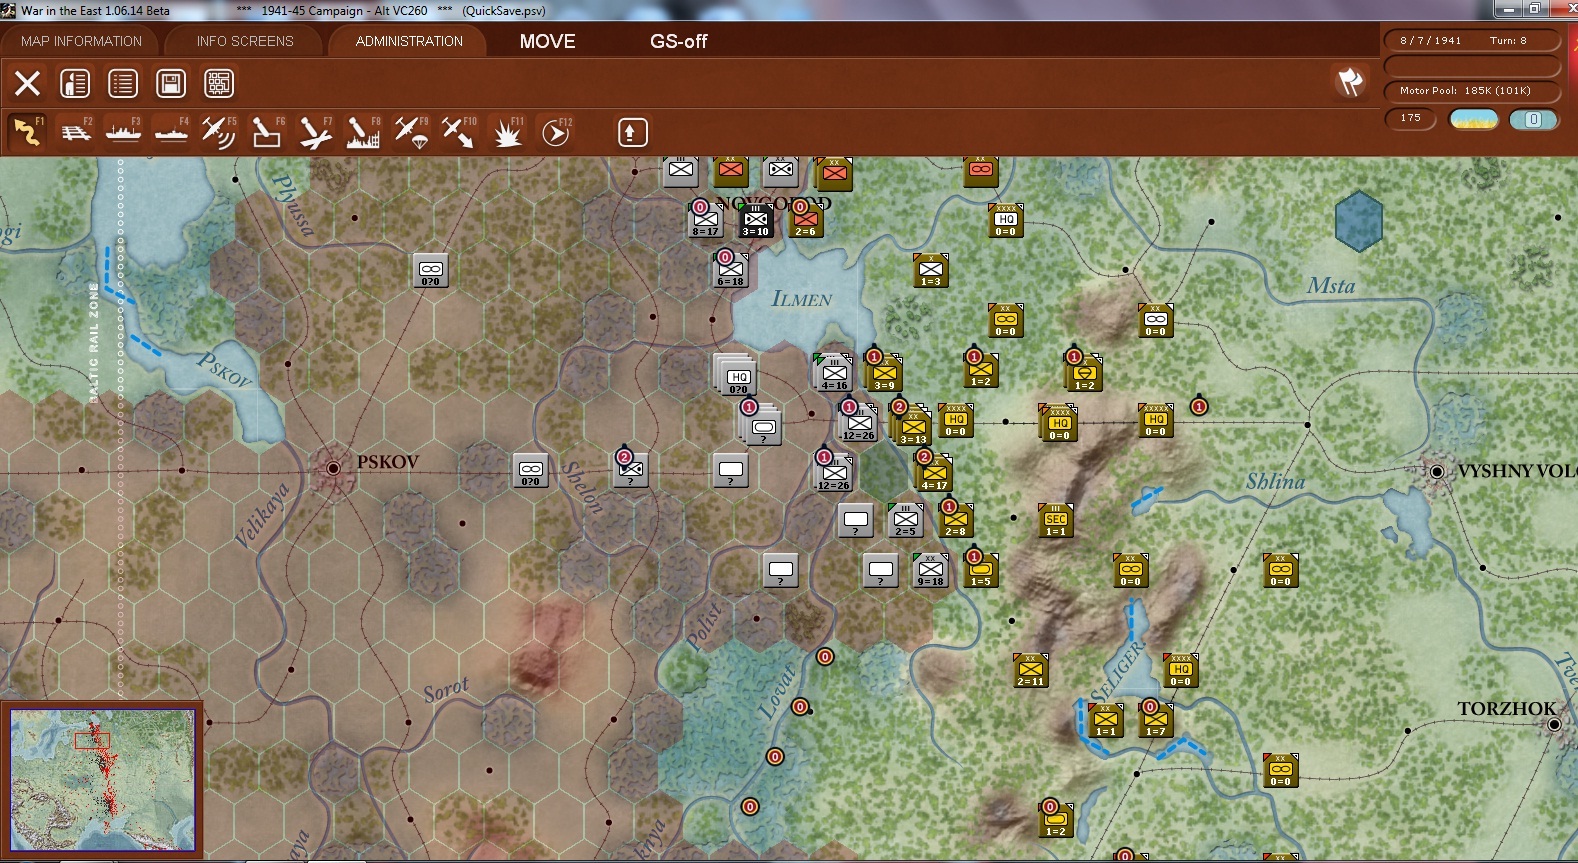Image resolution: width=1578 pixels, height=863 pixels.
Task: Select the unit counter labeled 4=16
Action: coord(834,372)
